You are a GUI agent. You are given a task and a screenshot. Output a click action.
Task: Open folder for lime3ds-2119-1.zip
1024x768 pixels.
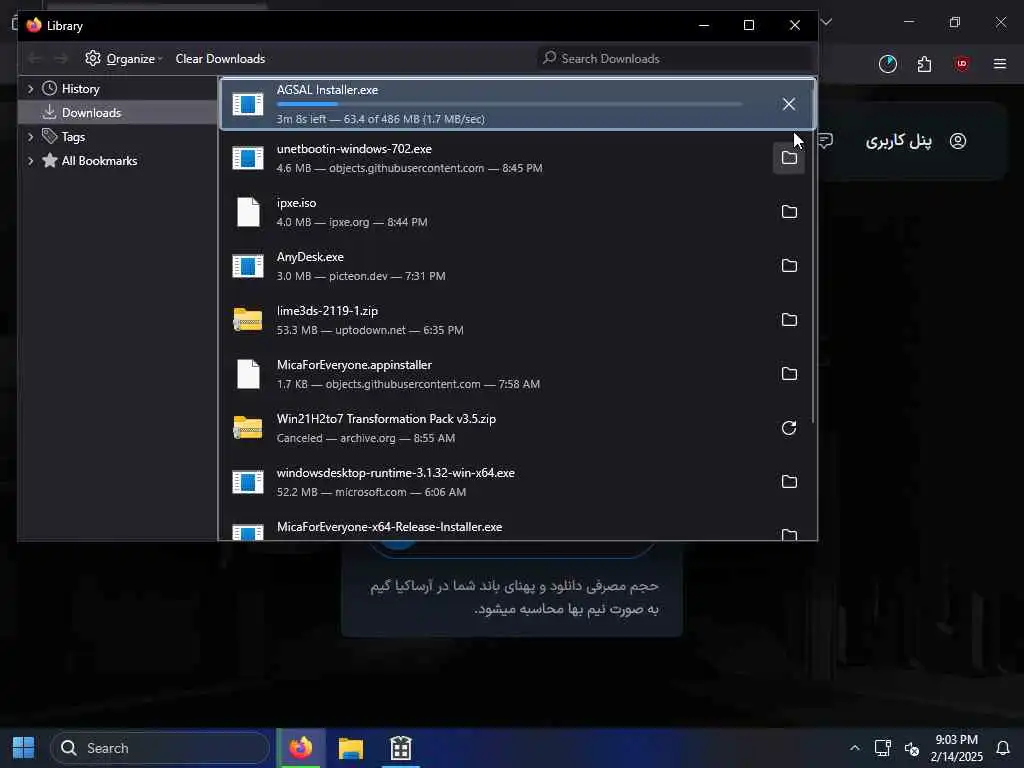click(x=789, y=320)
